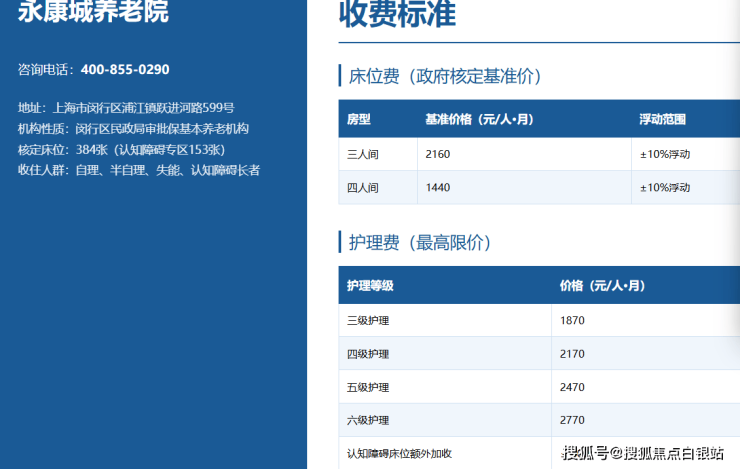Image resolution: width=740 pixels, height=469 pixels.
Task: Click the 核定床位 384张 line
Action: pos(122,150)
